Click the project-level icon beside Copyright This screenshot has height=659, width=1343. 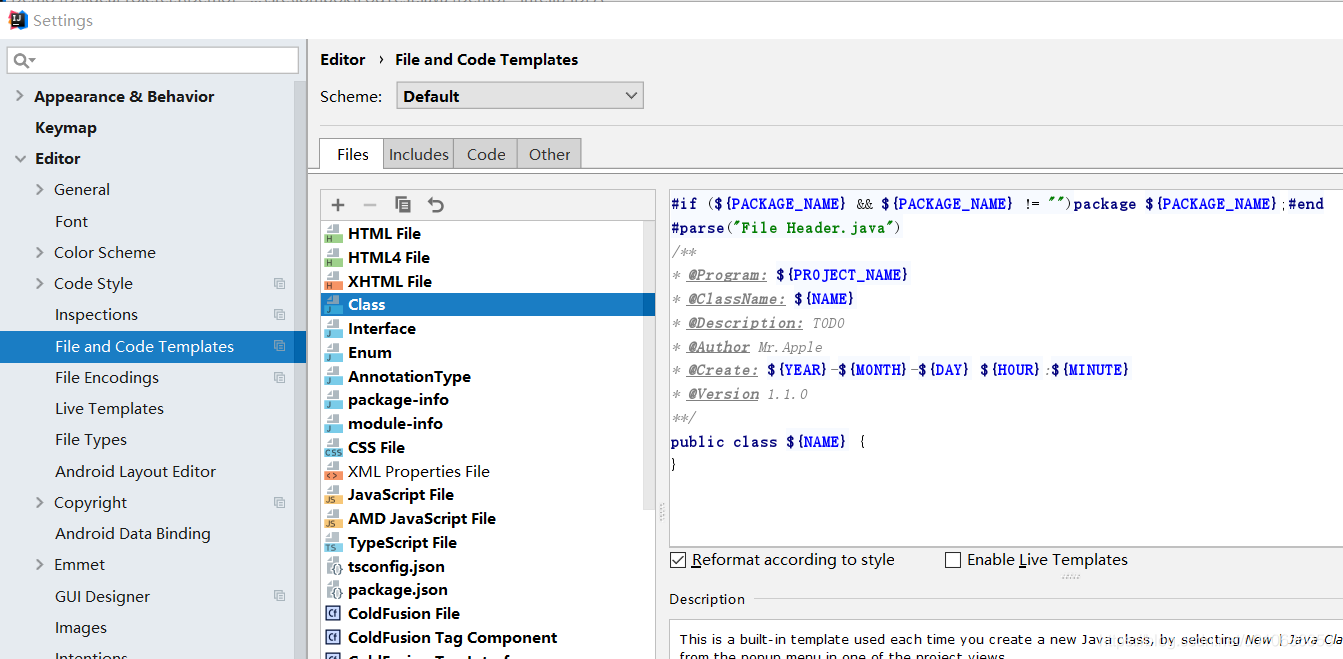279,503
